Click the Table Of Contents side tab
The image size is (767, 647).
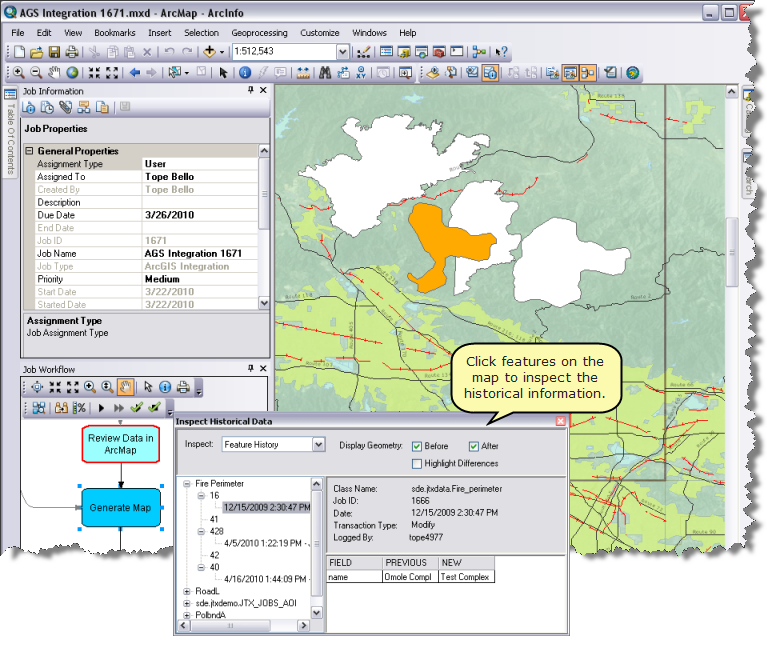pos(10,134)
